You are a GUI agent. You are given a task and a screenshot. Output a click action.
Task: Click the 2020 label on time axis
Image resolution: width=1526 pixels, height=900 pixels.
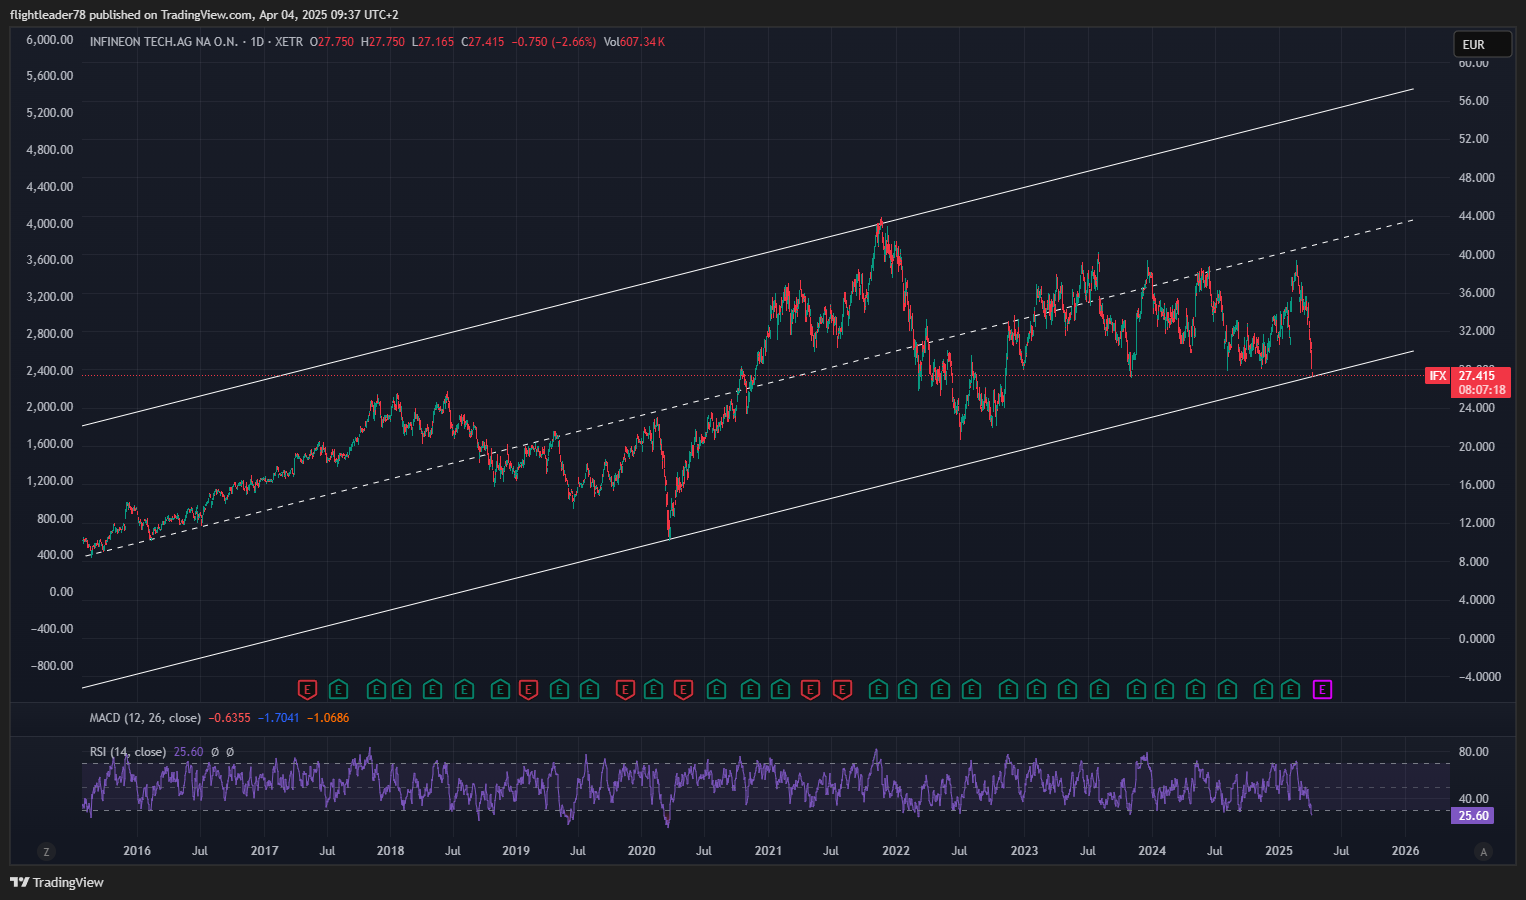coord(641,851)
